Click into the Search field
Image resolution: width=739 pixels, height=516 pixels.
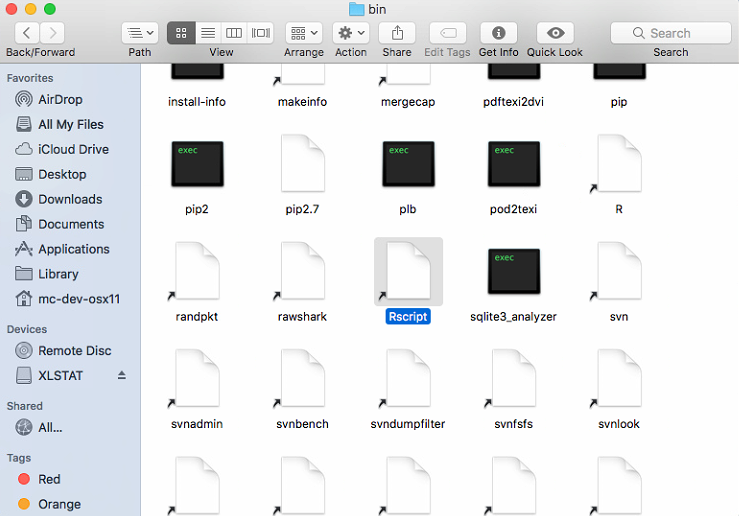coord(670,33)
